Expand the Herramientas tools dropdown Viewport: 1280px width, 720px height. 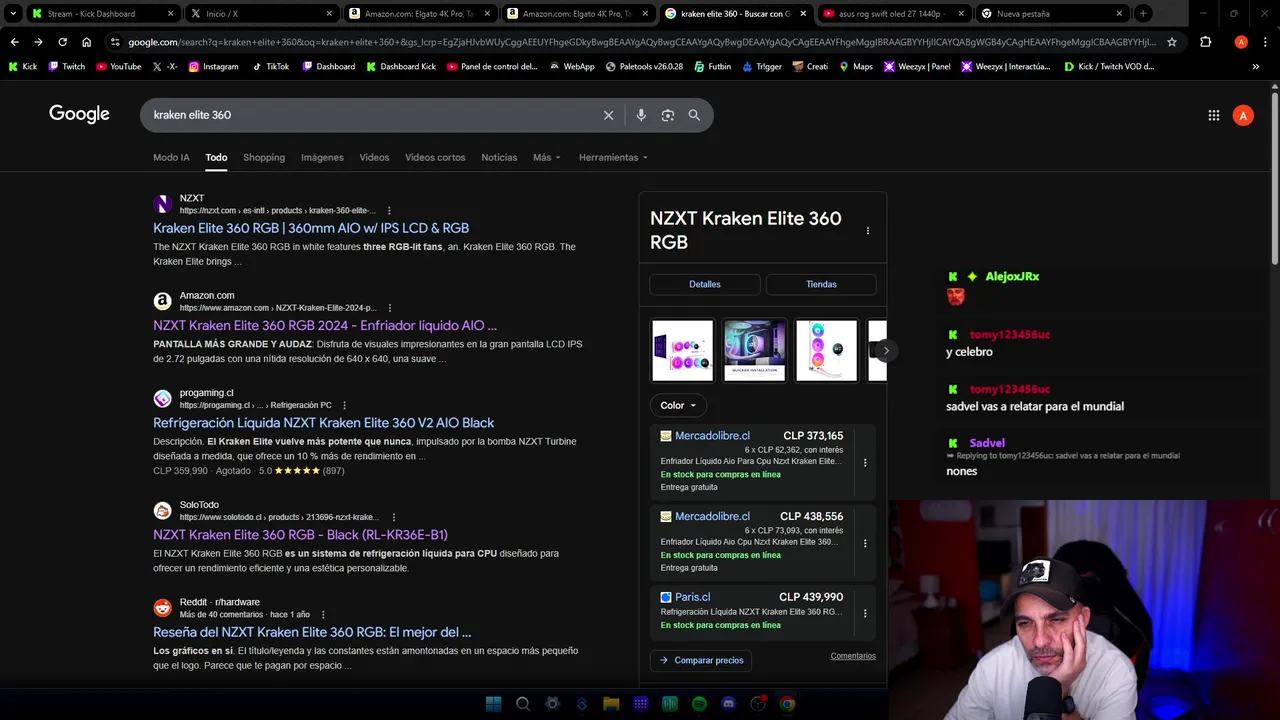[613, 157]
